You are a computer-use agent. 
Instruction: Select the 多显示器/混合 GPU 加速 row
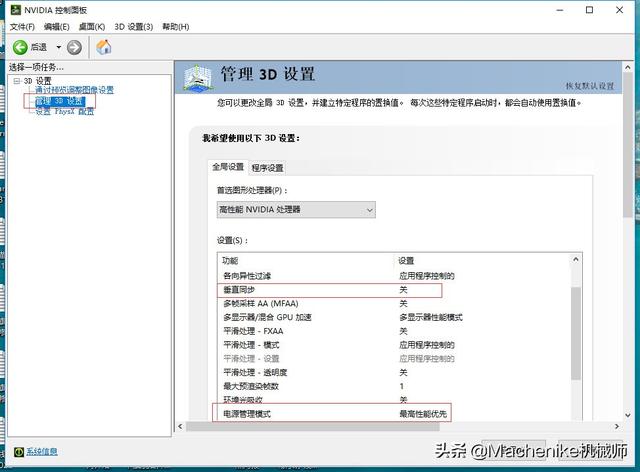(395, 317)
